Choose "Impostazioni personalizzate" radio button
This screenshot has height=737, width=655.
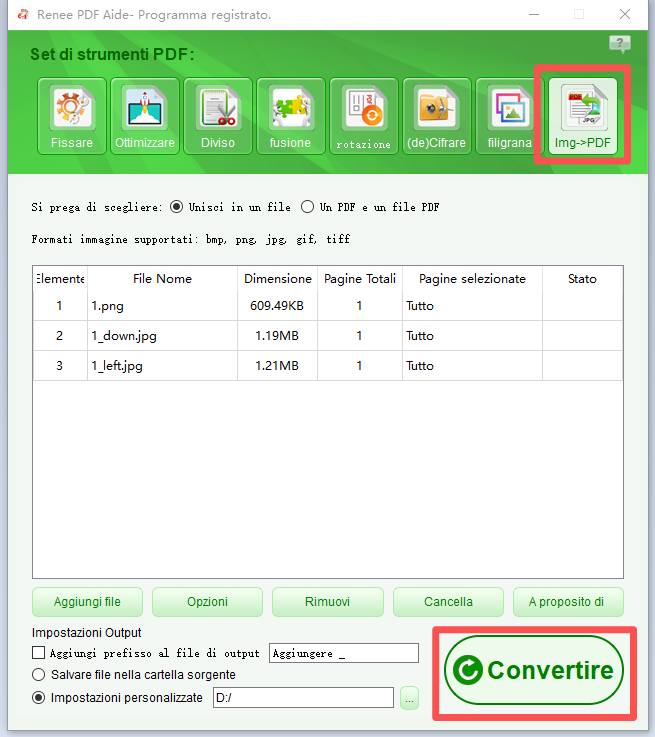[x=39, y=697]
